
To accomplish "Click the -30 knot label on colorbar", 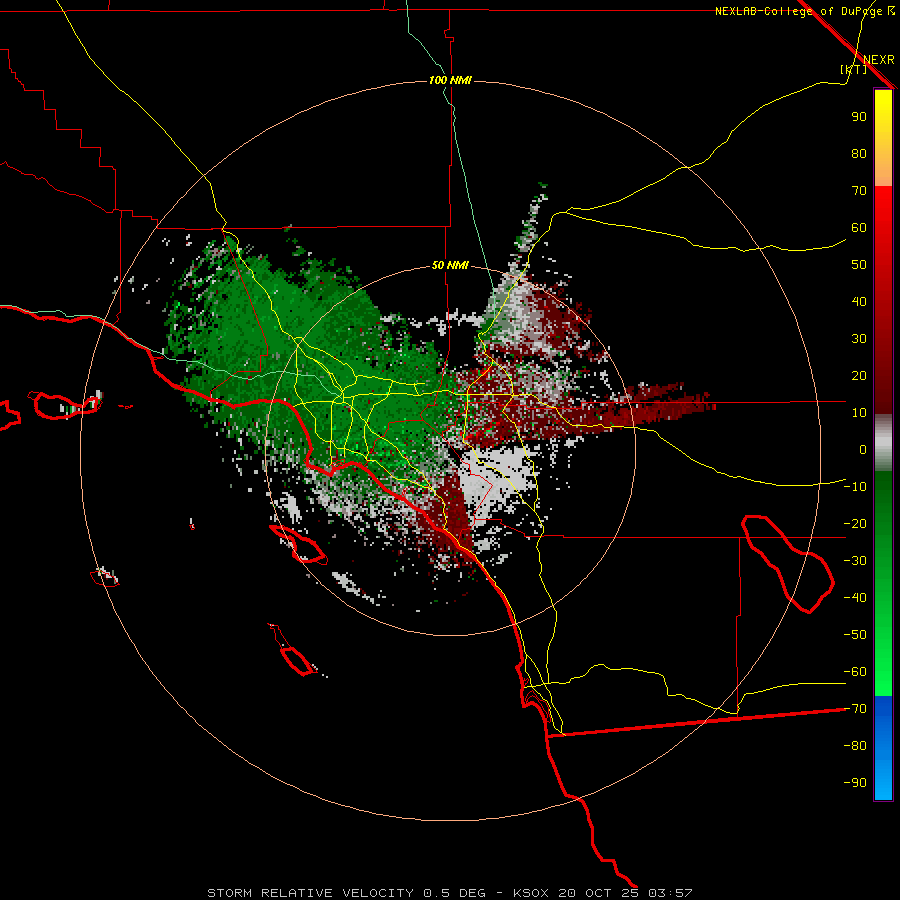I will pyautogui.click(x=855, y=561).
